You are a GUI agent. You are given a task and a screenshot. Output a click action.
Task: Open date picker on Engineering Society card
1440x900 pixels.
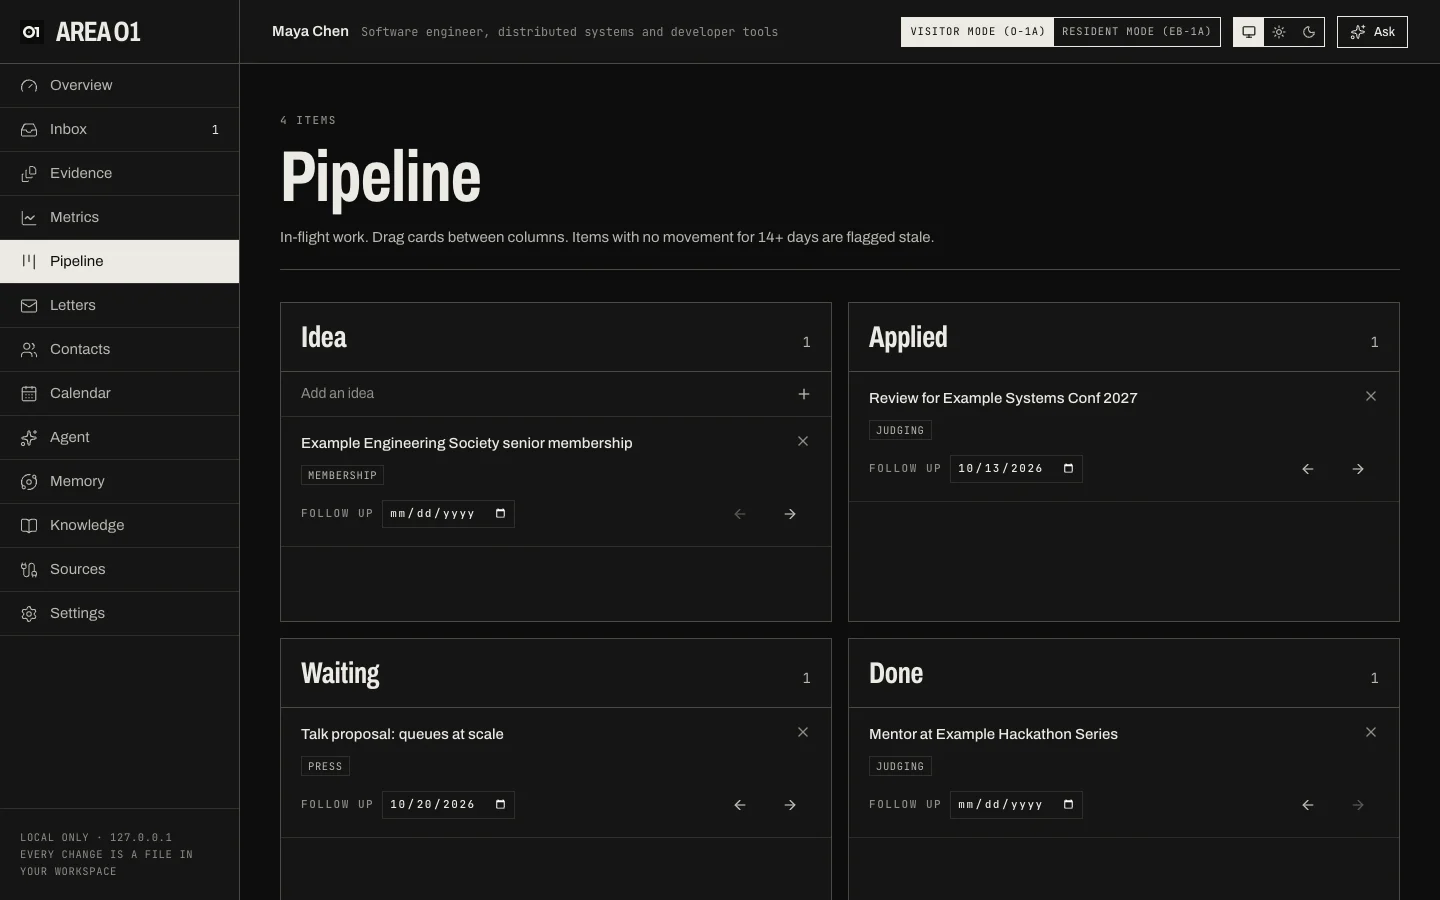(501, 514)
